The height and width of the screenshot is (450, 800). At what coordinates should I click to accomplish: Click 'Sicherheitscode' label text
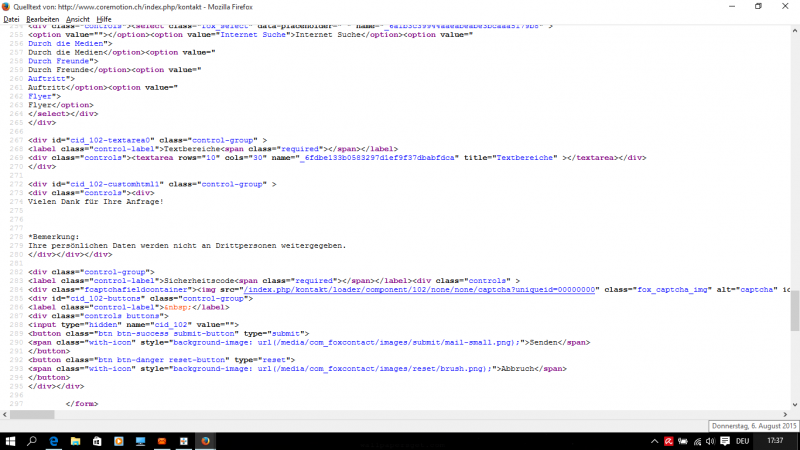[199, 281]
